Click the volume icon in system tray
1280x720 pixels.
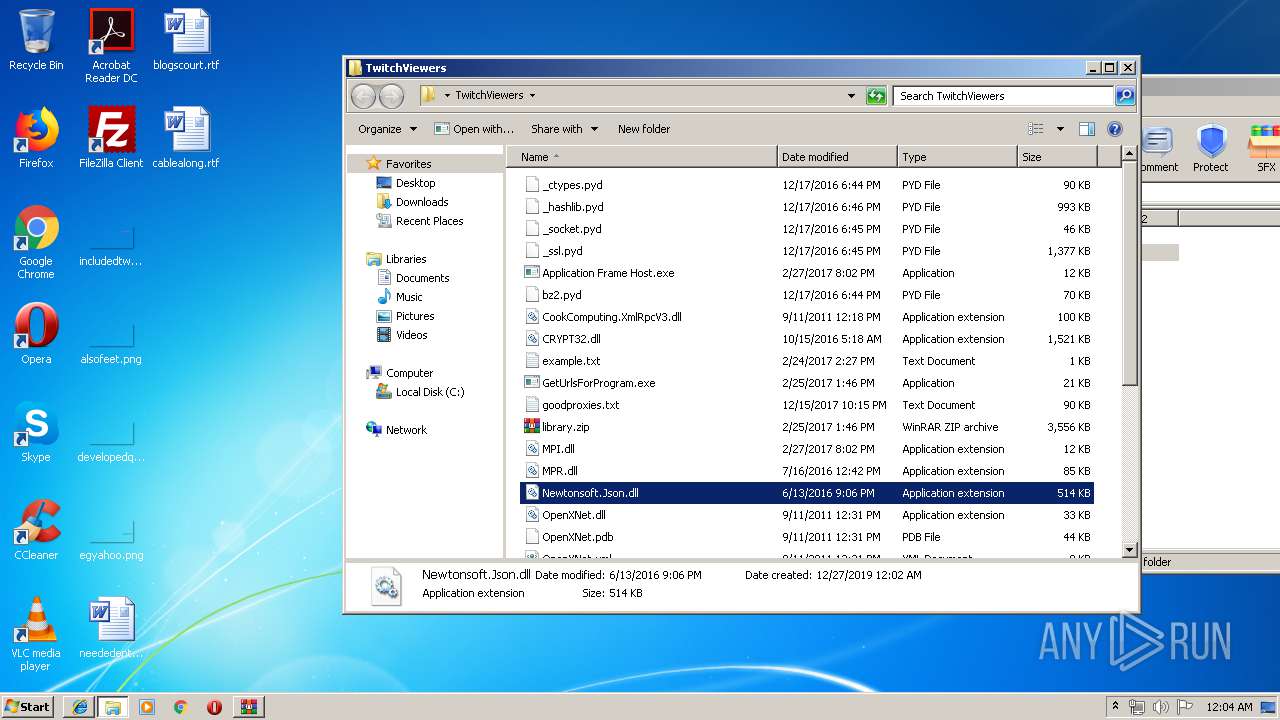(x=1160, y=707)
